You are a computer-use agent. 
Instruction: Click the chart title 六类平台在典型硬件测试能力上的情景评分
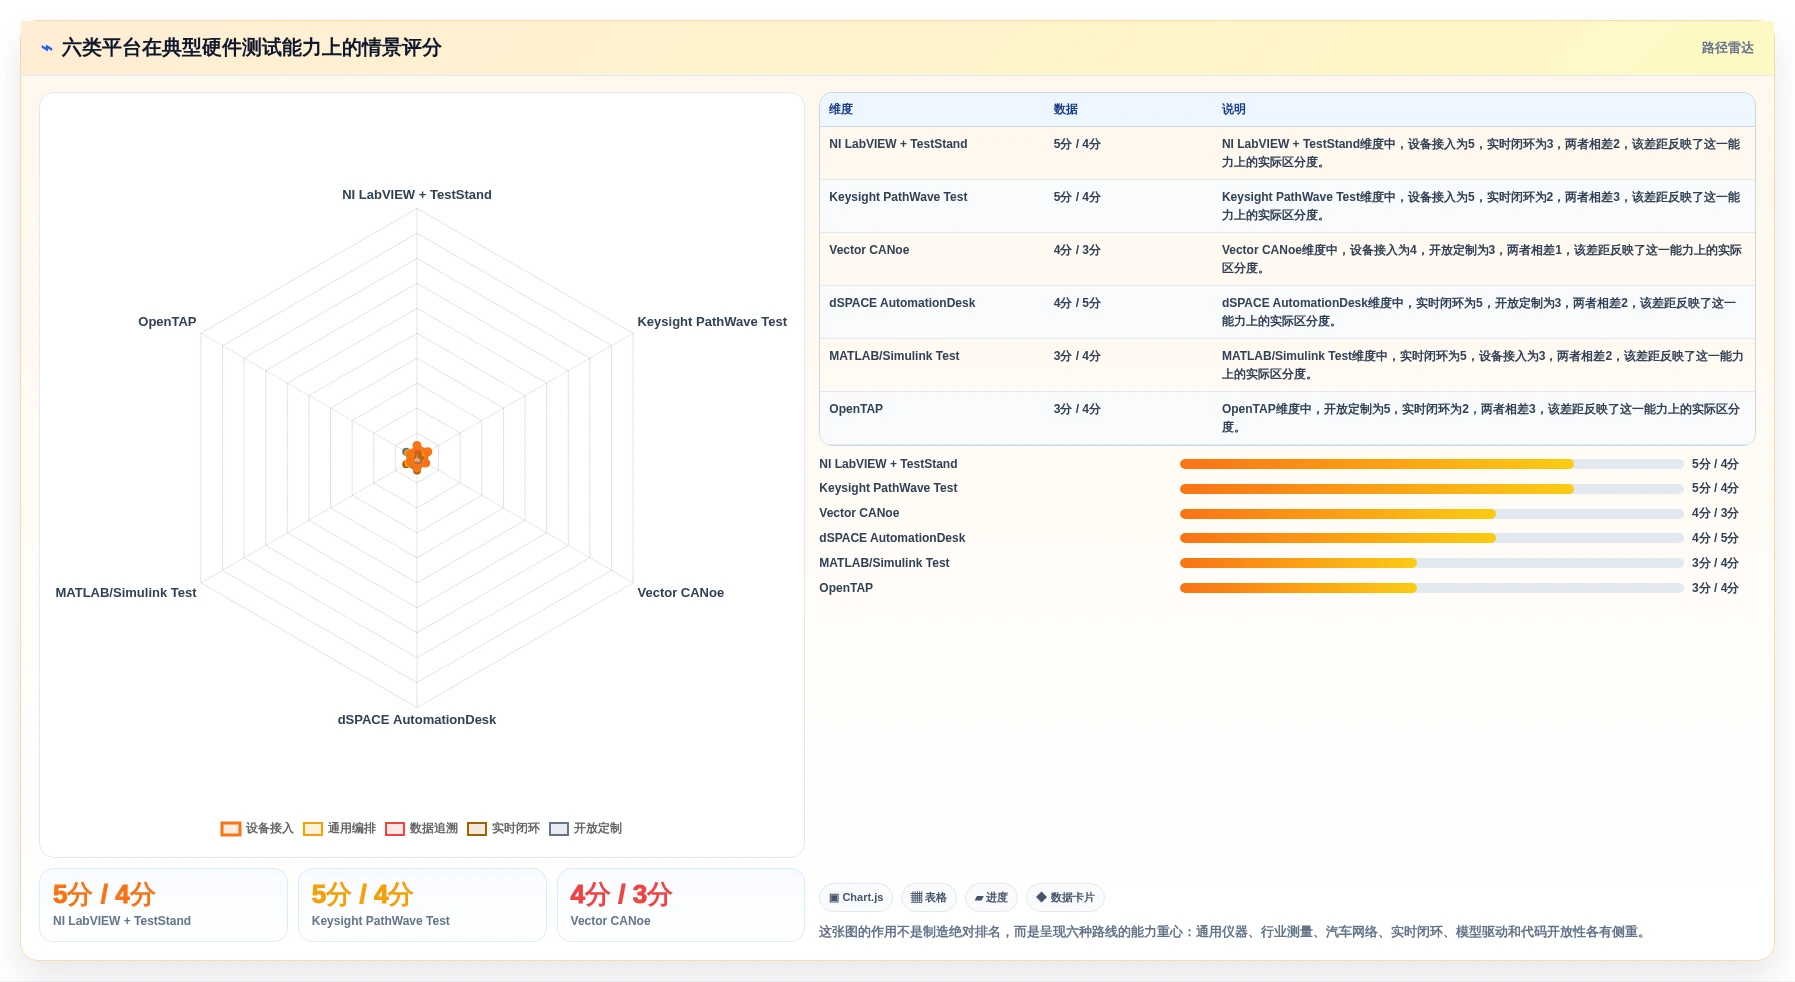(x=251, y=48)
